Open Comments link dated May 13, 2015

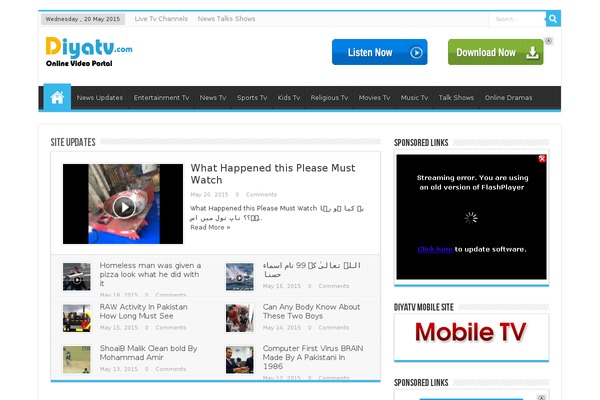171,369
